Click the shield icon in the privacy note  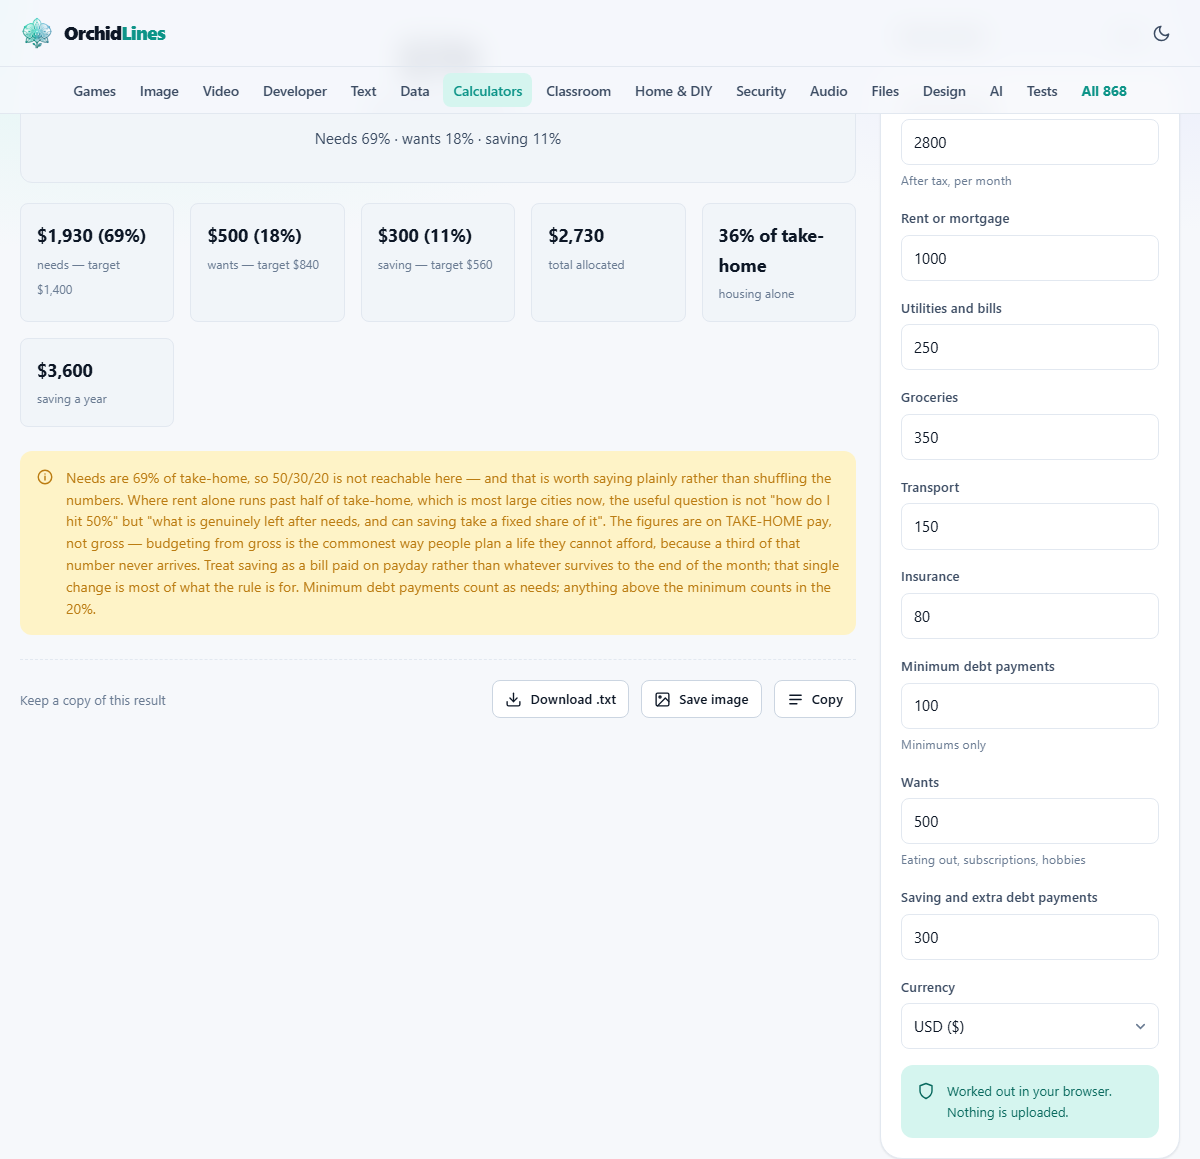point(926,1091)
